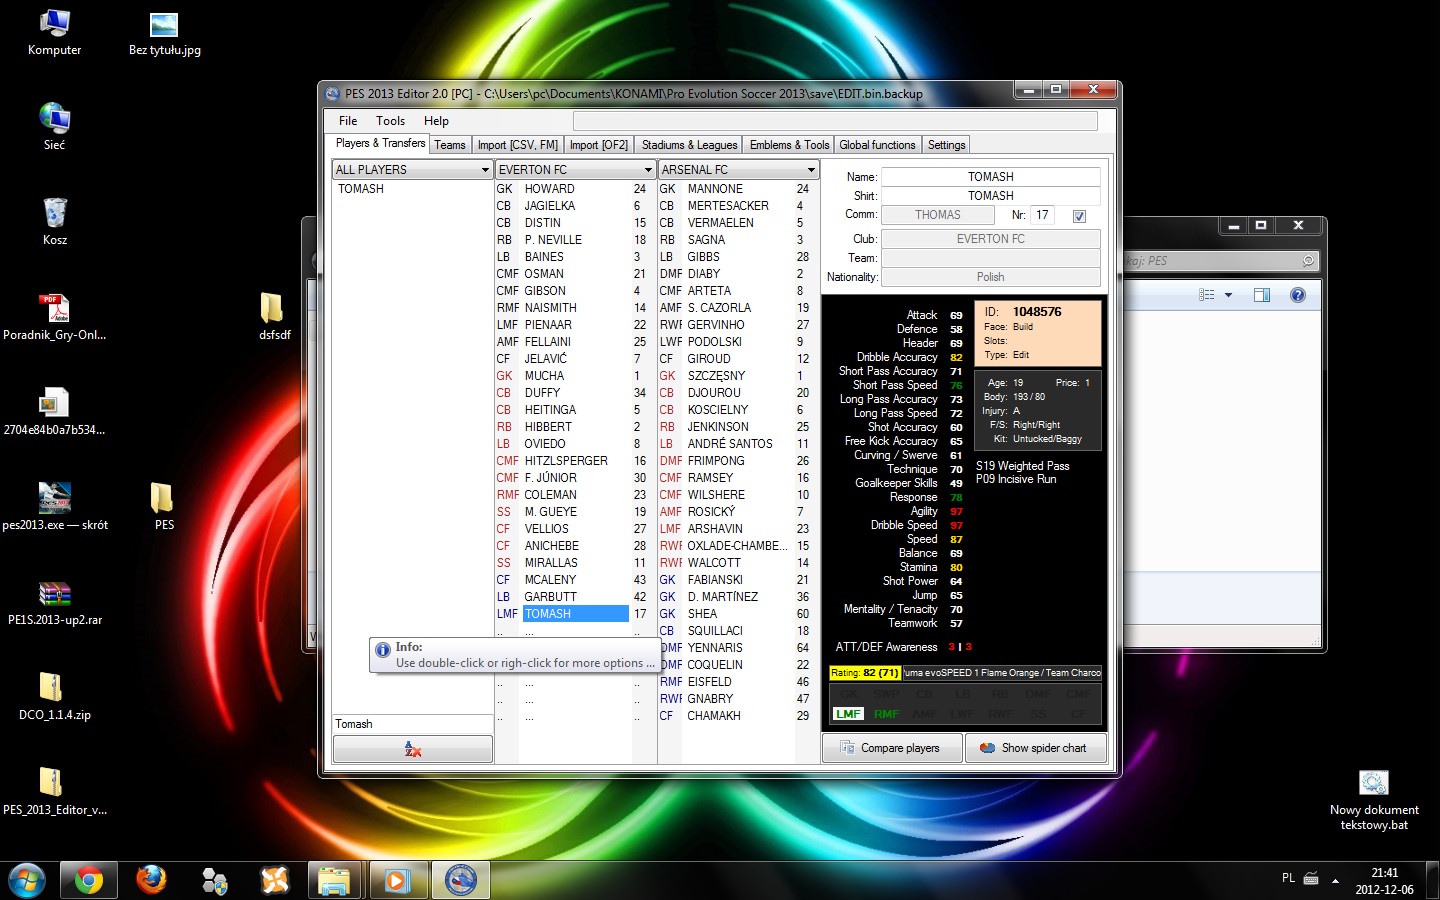Screen dimensions: 1440x900
Task: Click the Compare players button
Action: [892, 748]
